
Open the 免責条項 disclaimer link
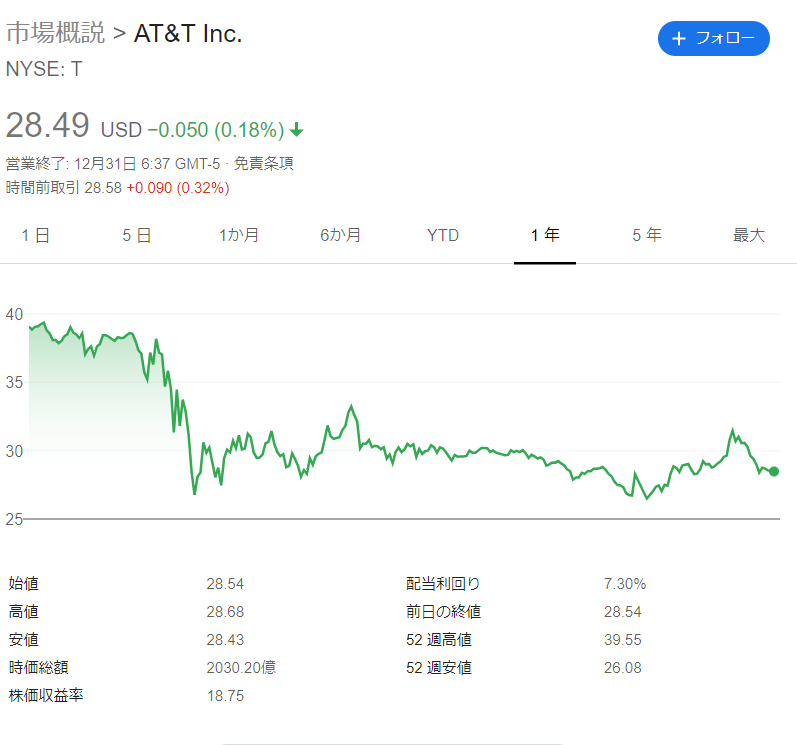(x=263, y=164)
